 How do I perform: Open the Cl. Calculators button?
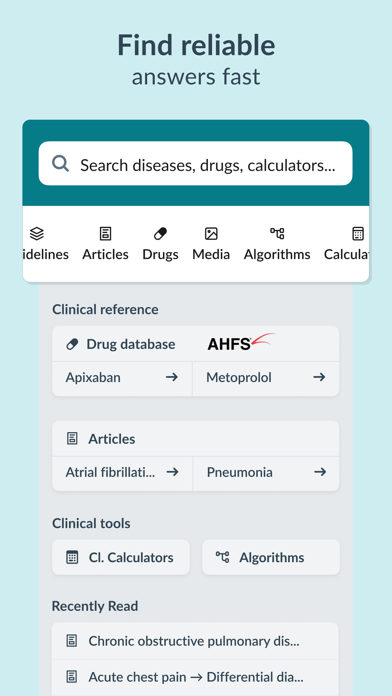coord(121,557)
